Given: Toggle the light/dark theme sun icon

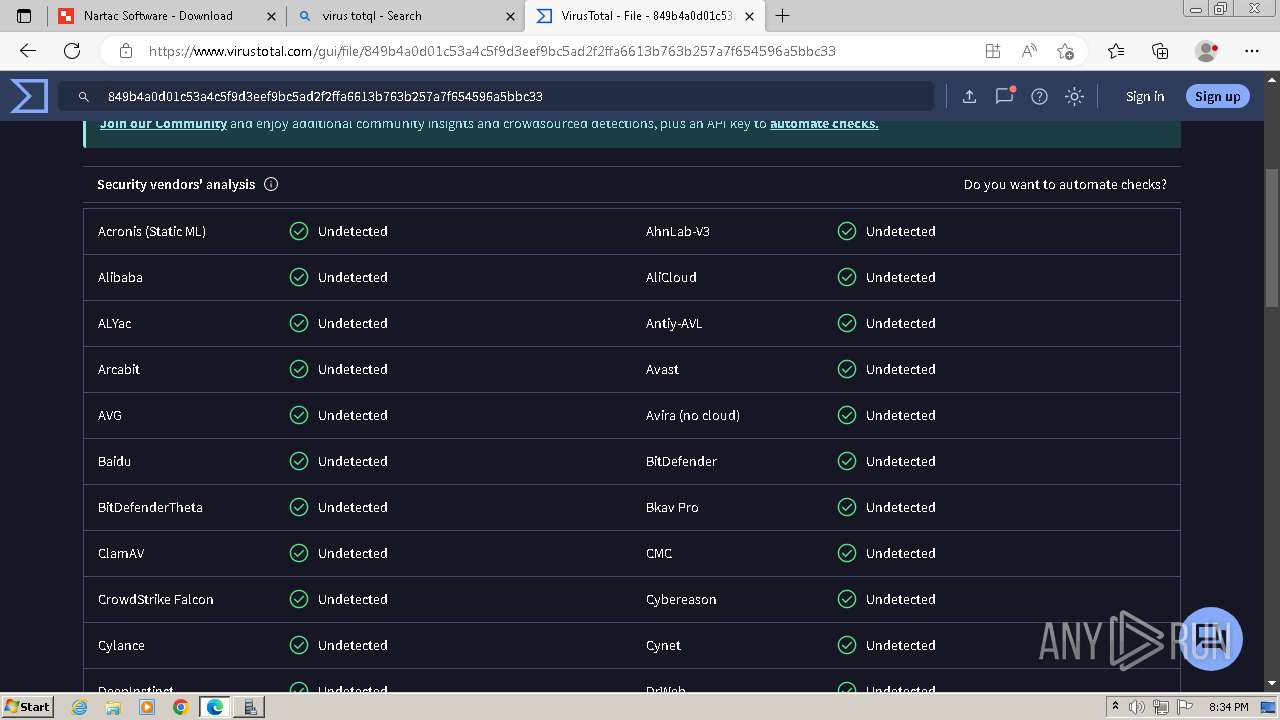Looking at the screenshot, I should pyautogui.click(x=1074, y=97).
